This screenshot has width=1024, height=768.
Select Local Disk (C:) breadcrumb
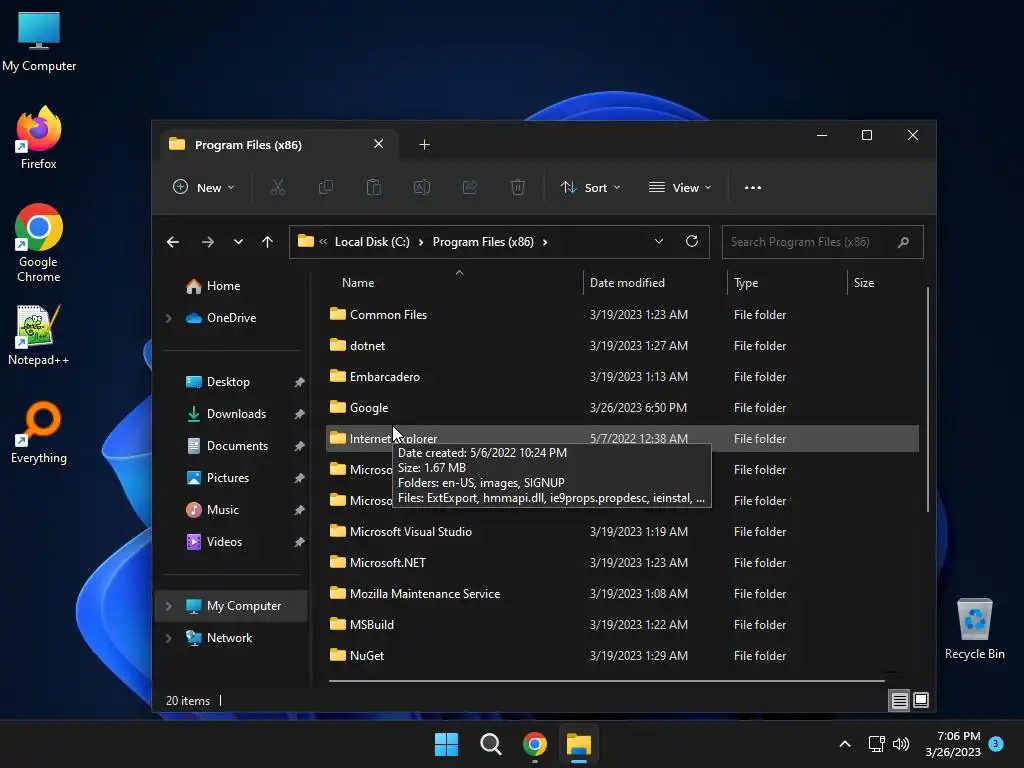tap(372, 242)
